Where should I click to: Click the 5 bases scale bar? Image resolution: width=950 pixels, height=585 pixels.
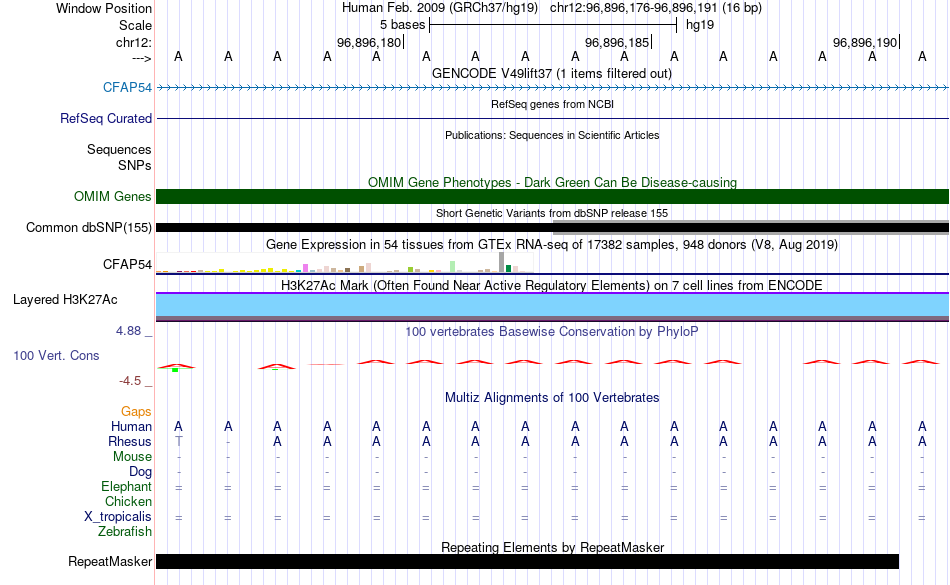553,25
